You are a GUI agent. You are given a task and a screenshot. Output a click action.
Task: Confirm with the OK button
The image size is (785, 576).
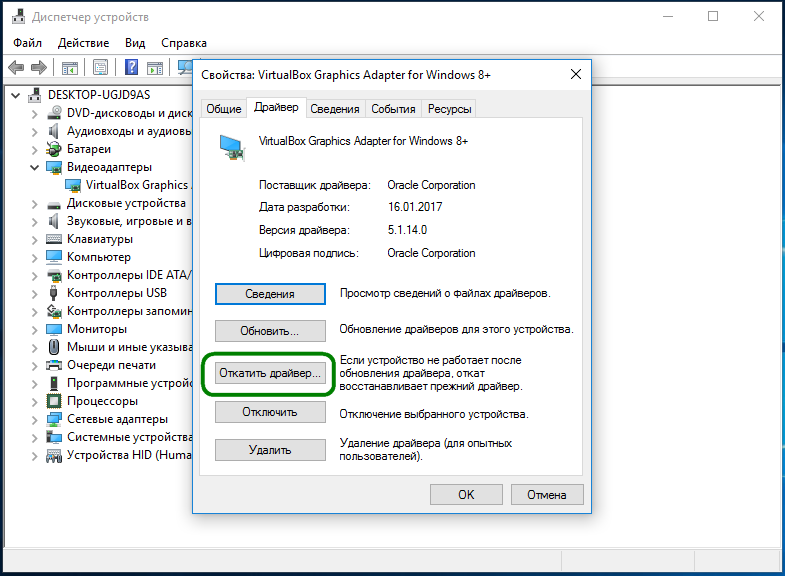click(466, 494)
